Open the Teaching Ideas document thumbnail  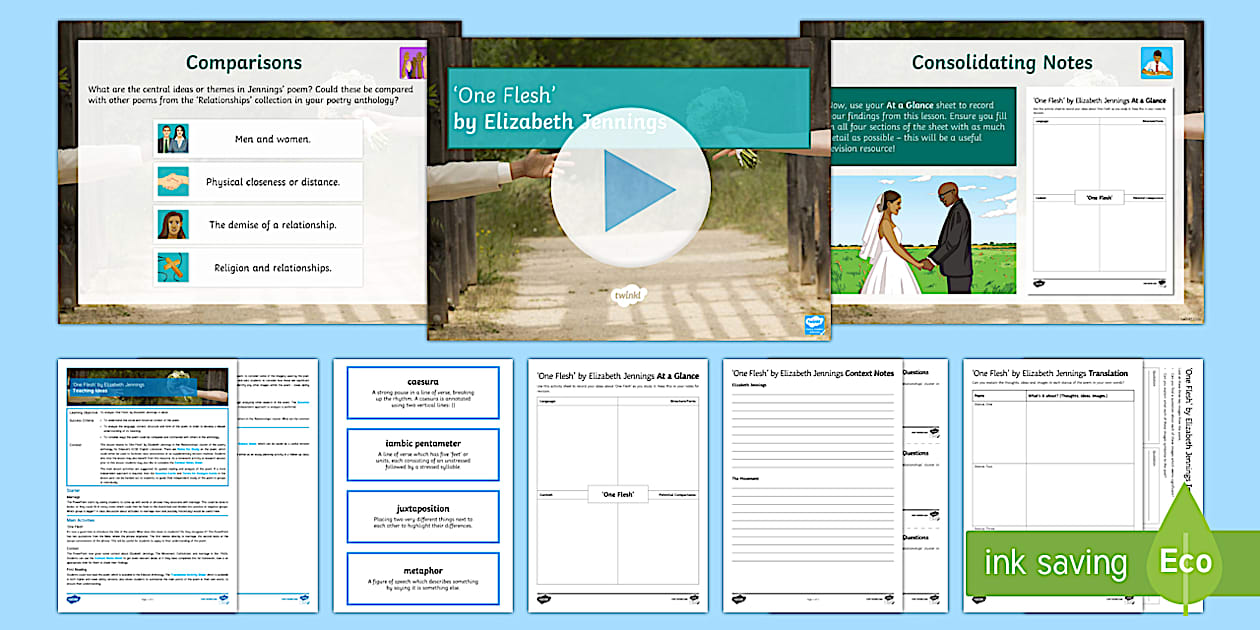[x=148, y=485]
